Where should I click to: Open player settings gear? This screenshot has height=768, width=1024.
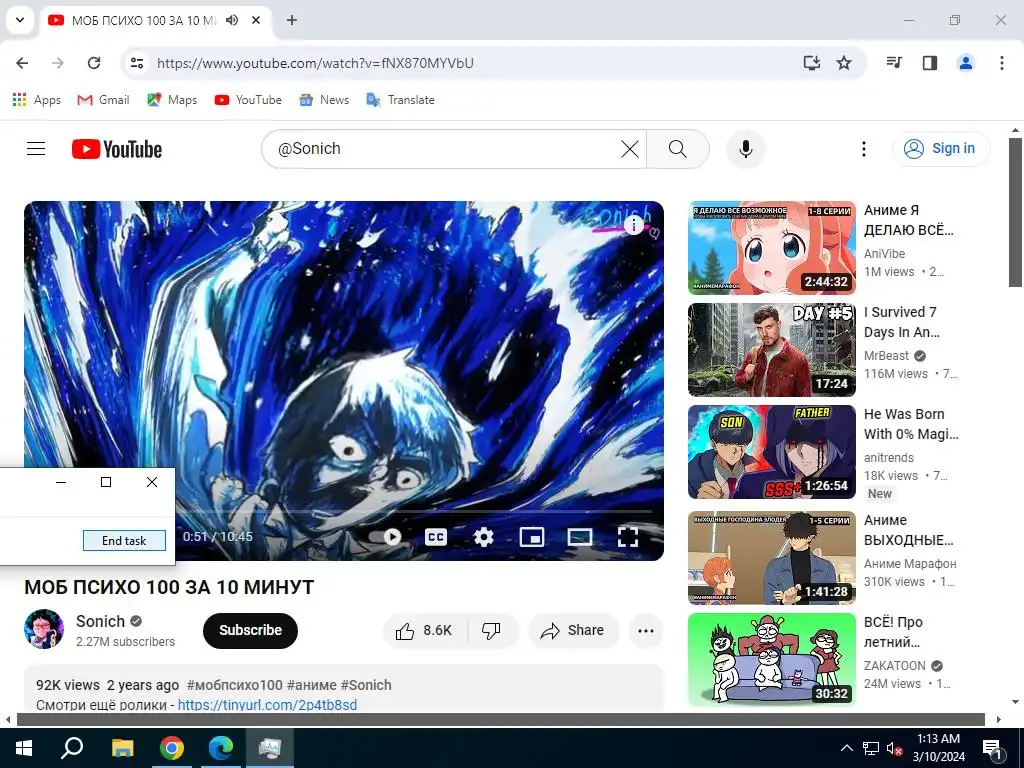pos(483,537)
